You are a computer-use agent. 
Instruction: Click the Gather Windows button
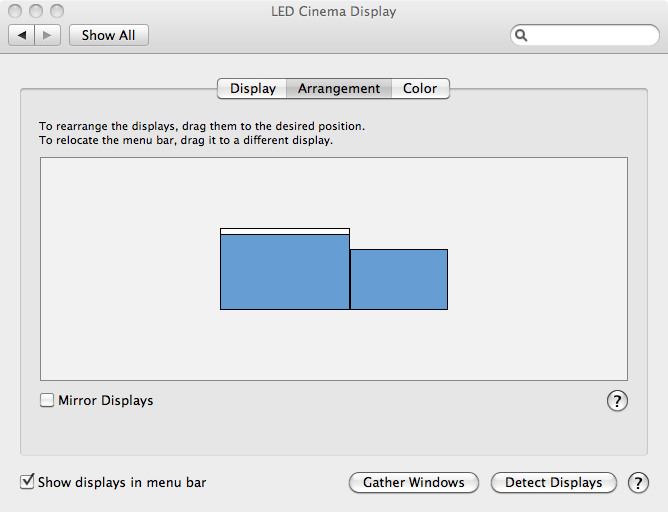point(414,483)
